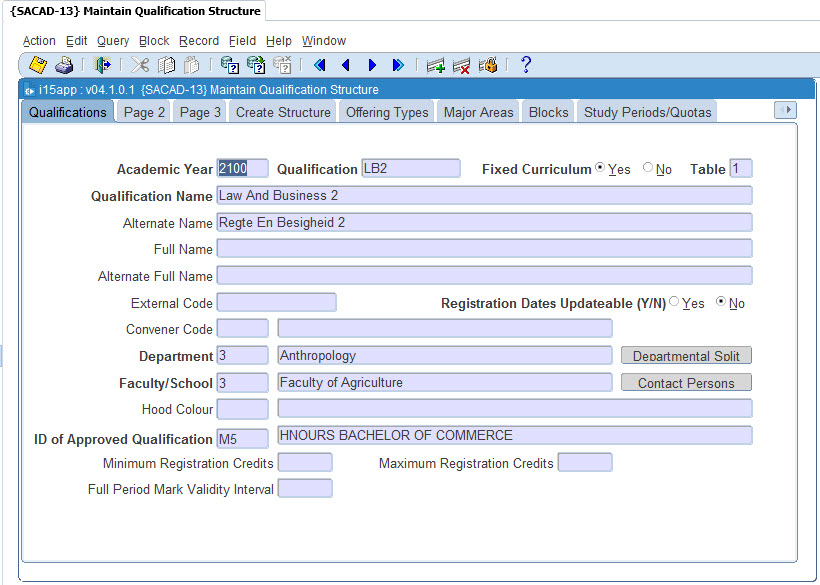820x585 pixels.
Task: Open the Query menu
Action: pyautogui.click(x=112, y=41)
